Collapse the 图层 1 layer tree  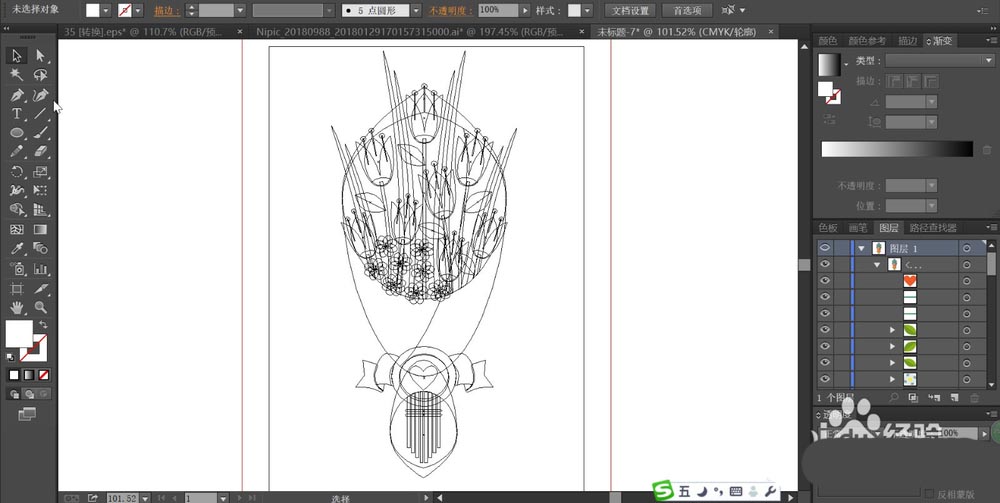862,248
